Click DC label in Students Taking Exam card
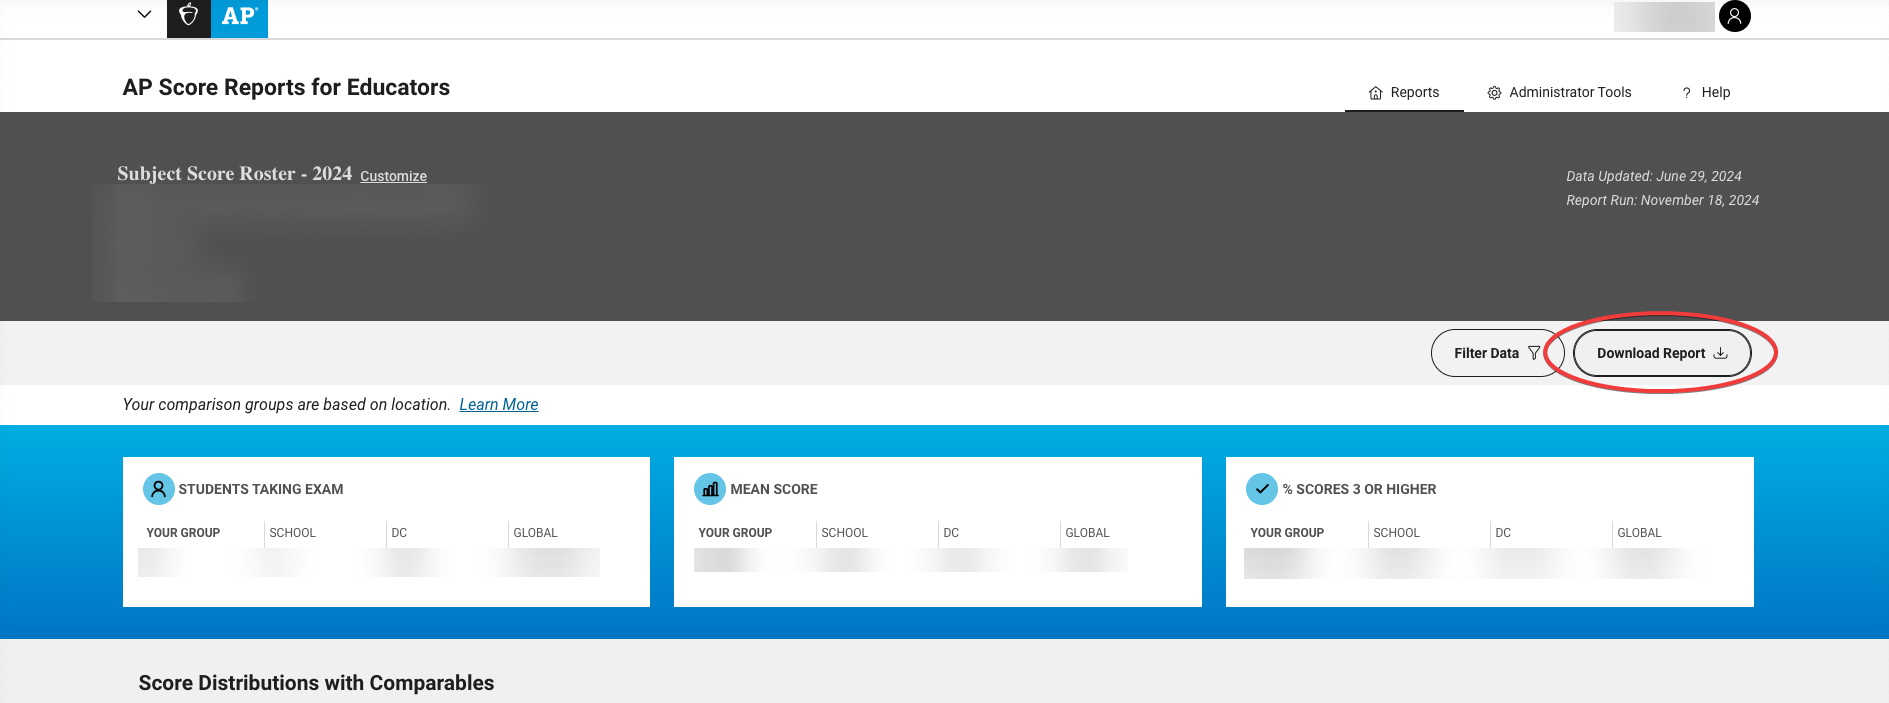 (399, 533)
